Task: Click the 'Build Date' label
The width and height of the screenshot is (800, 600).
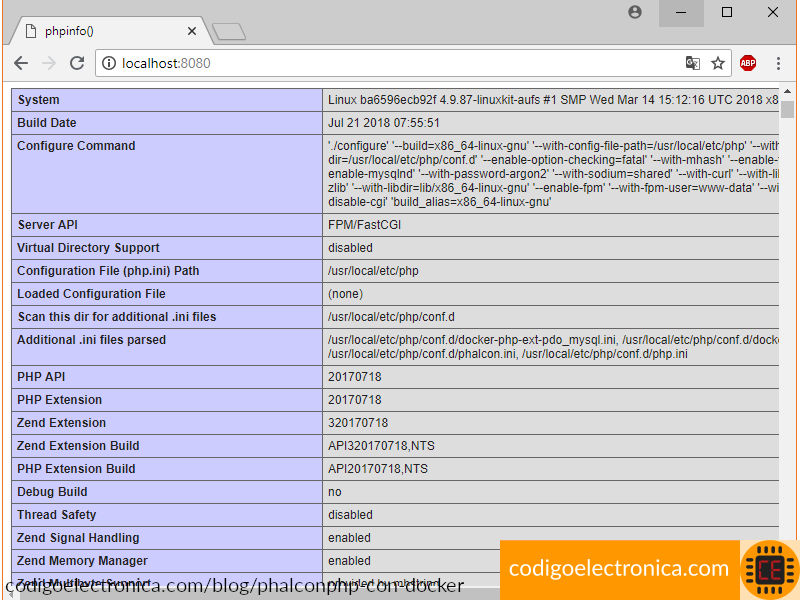Action: pos(46,123)
